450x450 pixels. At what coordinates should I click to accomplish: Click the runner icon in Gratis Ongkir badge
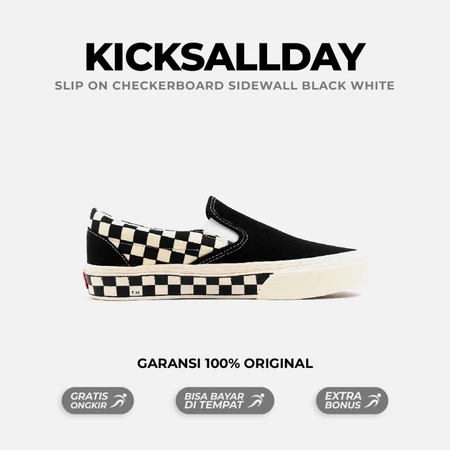pos(119,400)
